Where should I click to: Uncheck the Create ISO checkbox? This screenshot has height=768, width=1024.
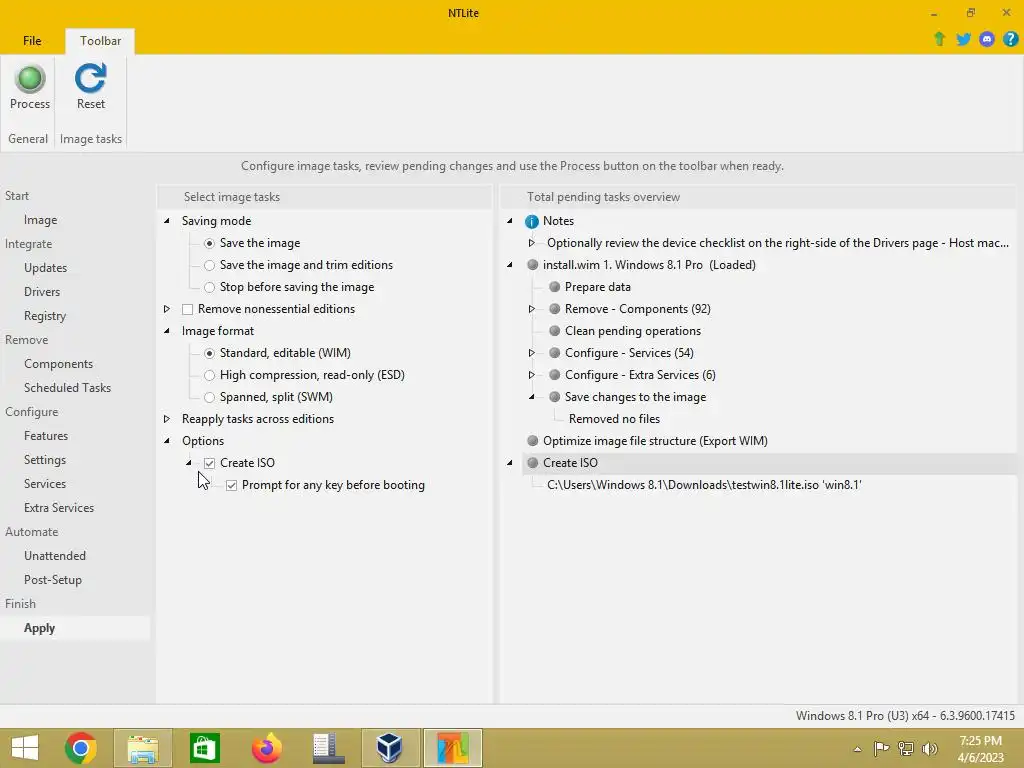point(209,463)
